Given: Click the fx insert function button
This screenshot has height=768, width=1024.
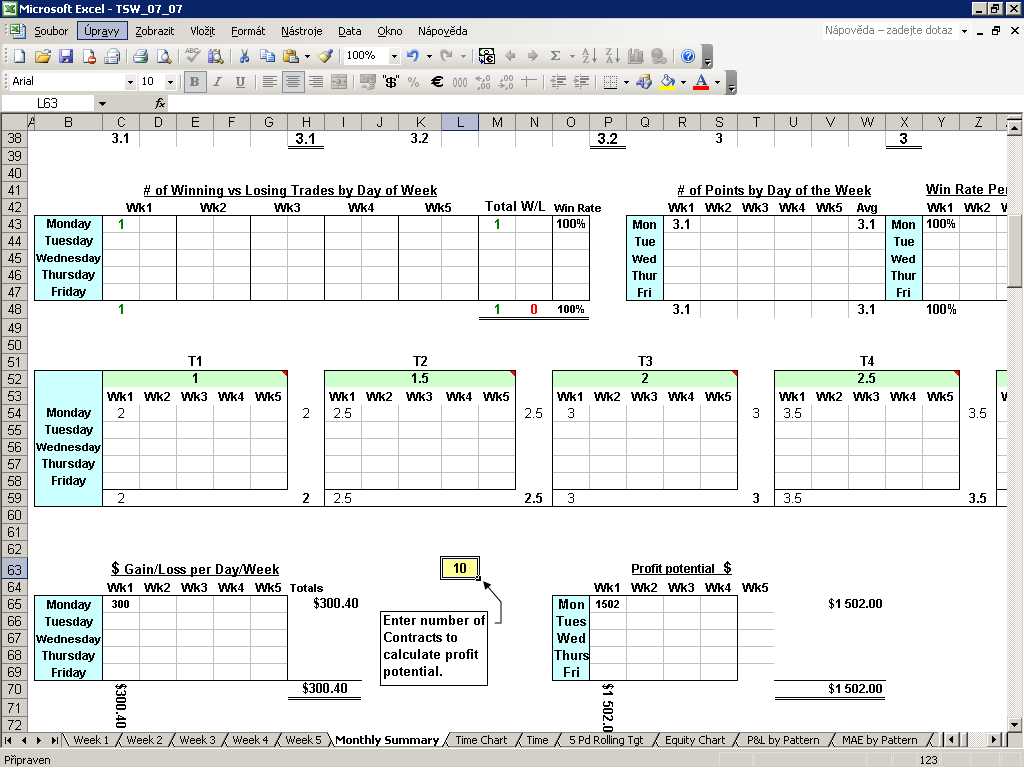Looking at the screenshot, I should tap(160, 103).
